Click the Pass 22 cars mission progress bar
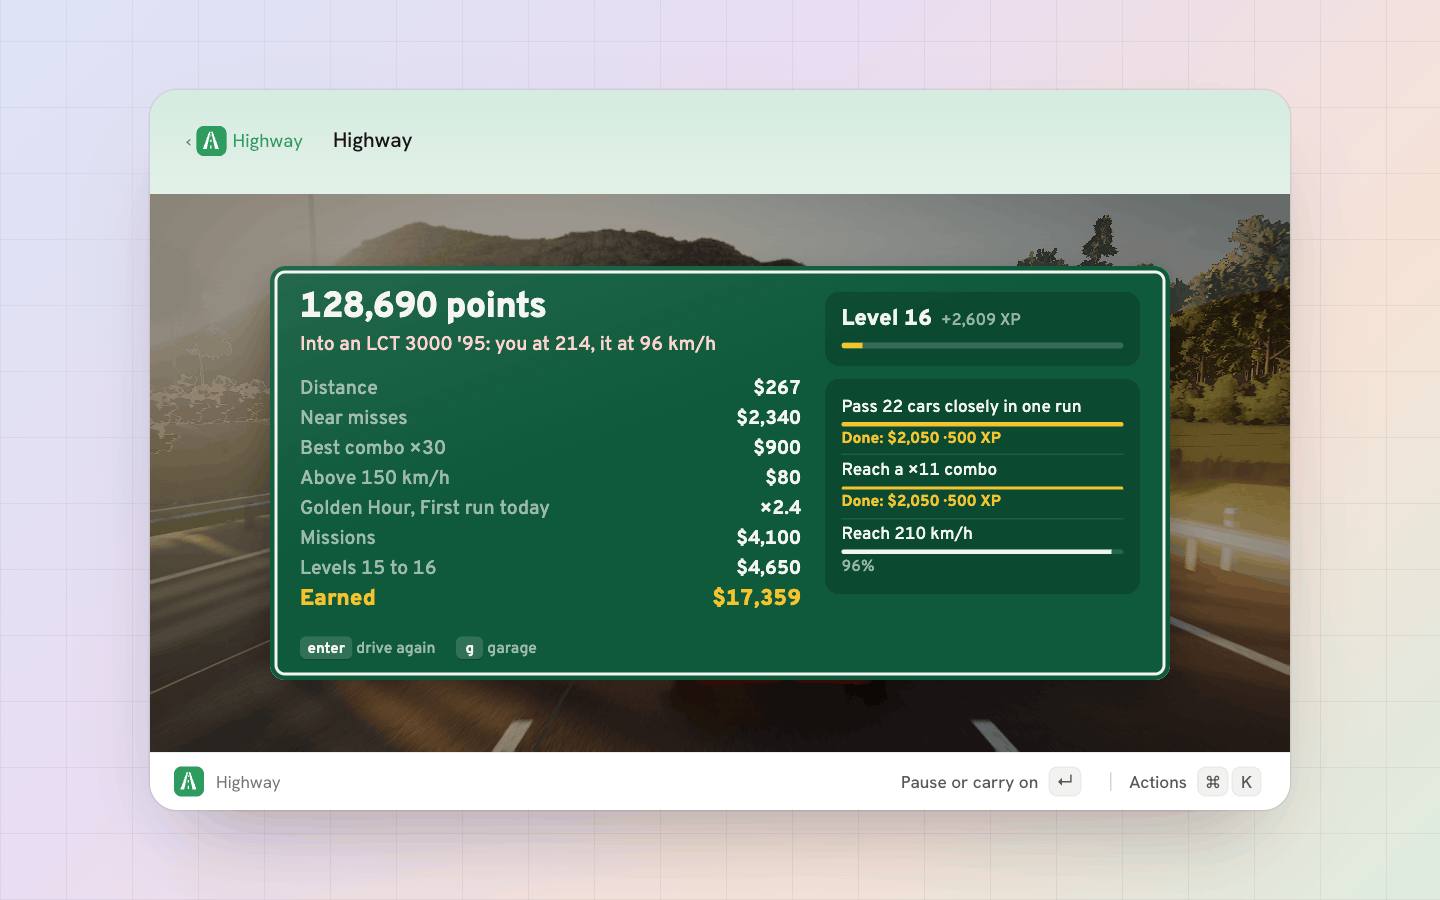The height and width of the screenshot is (900, 1440). pyautogui.click(x=982, y=424)
